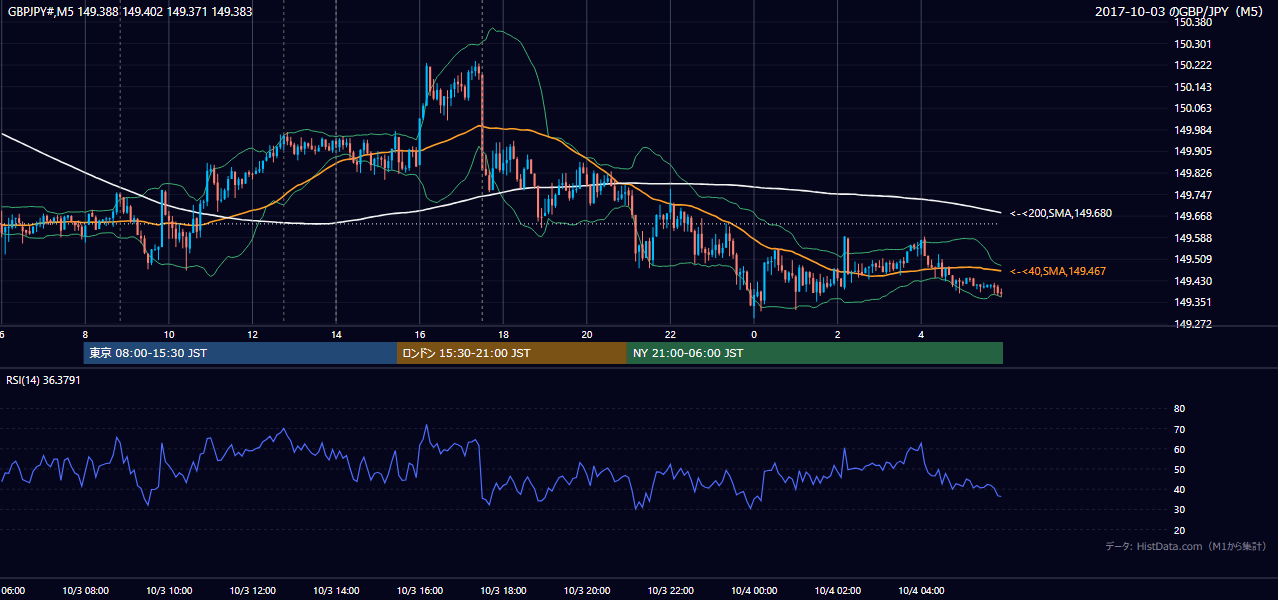Click the 150.222 price axis label
This screenshot has width=1278, height=600.
coord(1193,65)
